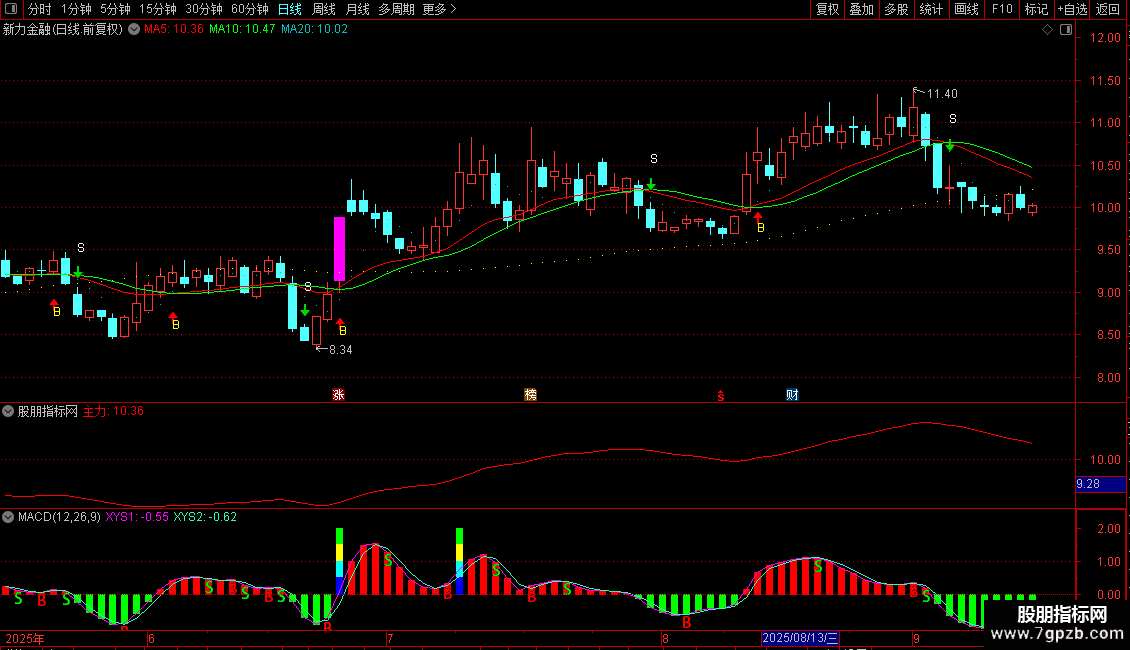
Task: Select the 30分钟 period tab
Action: (x=203, y=9)
